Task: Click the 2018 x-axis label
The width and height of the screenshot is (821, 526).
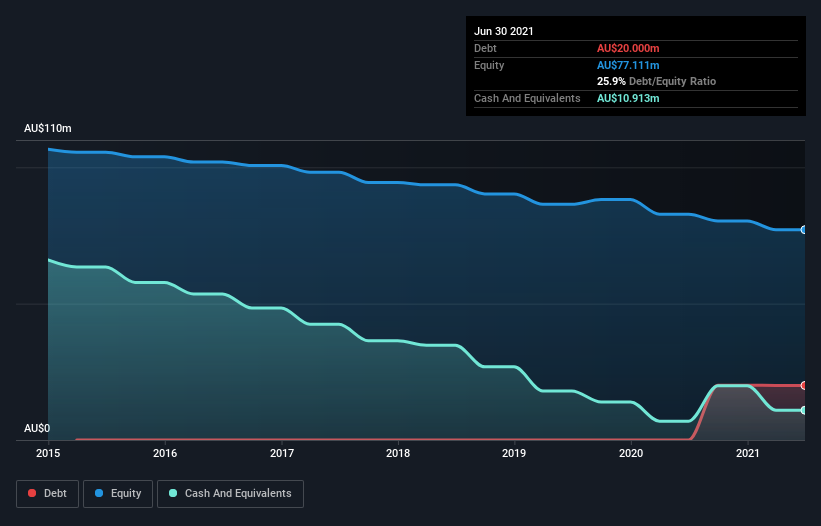Action: [398, 453]
